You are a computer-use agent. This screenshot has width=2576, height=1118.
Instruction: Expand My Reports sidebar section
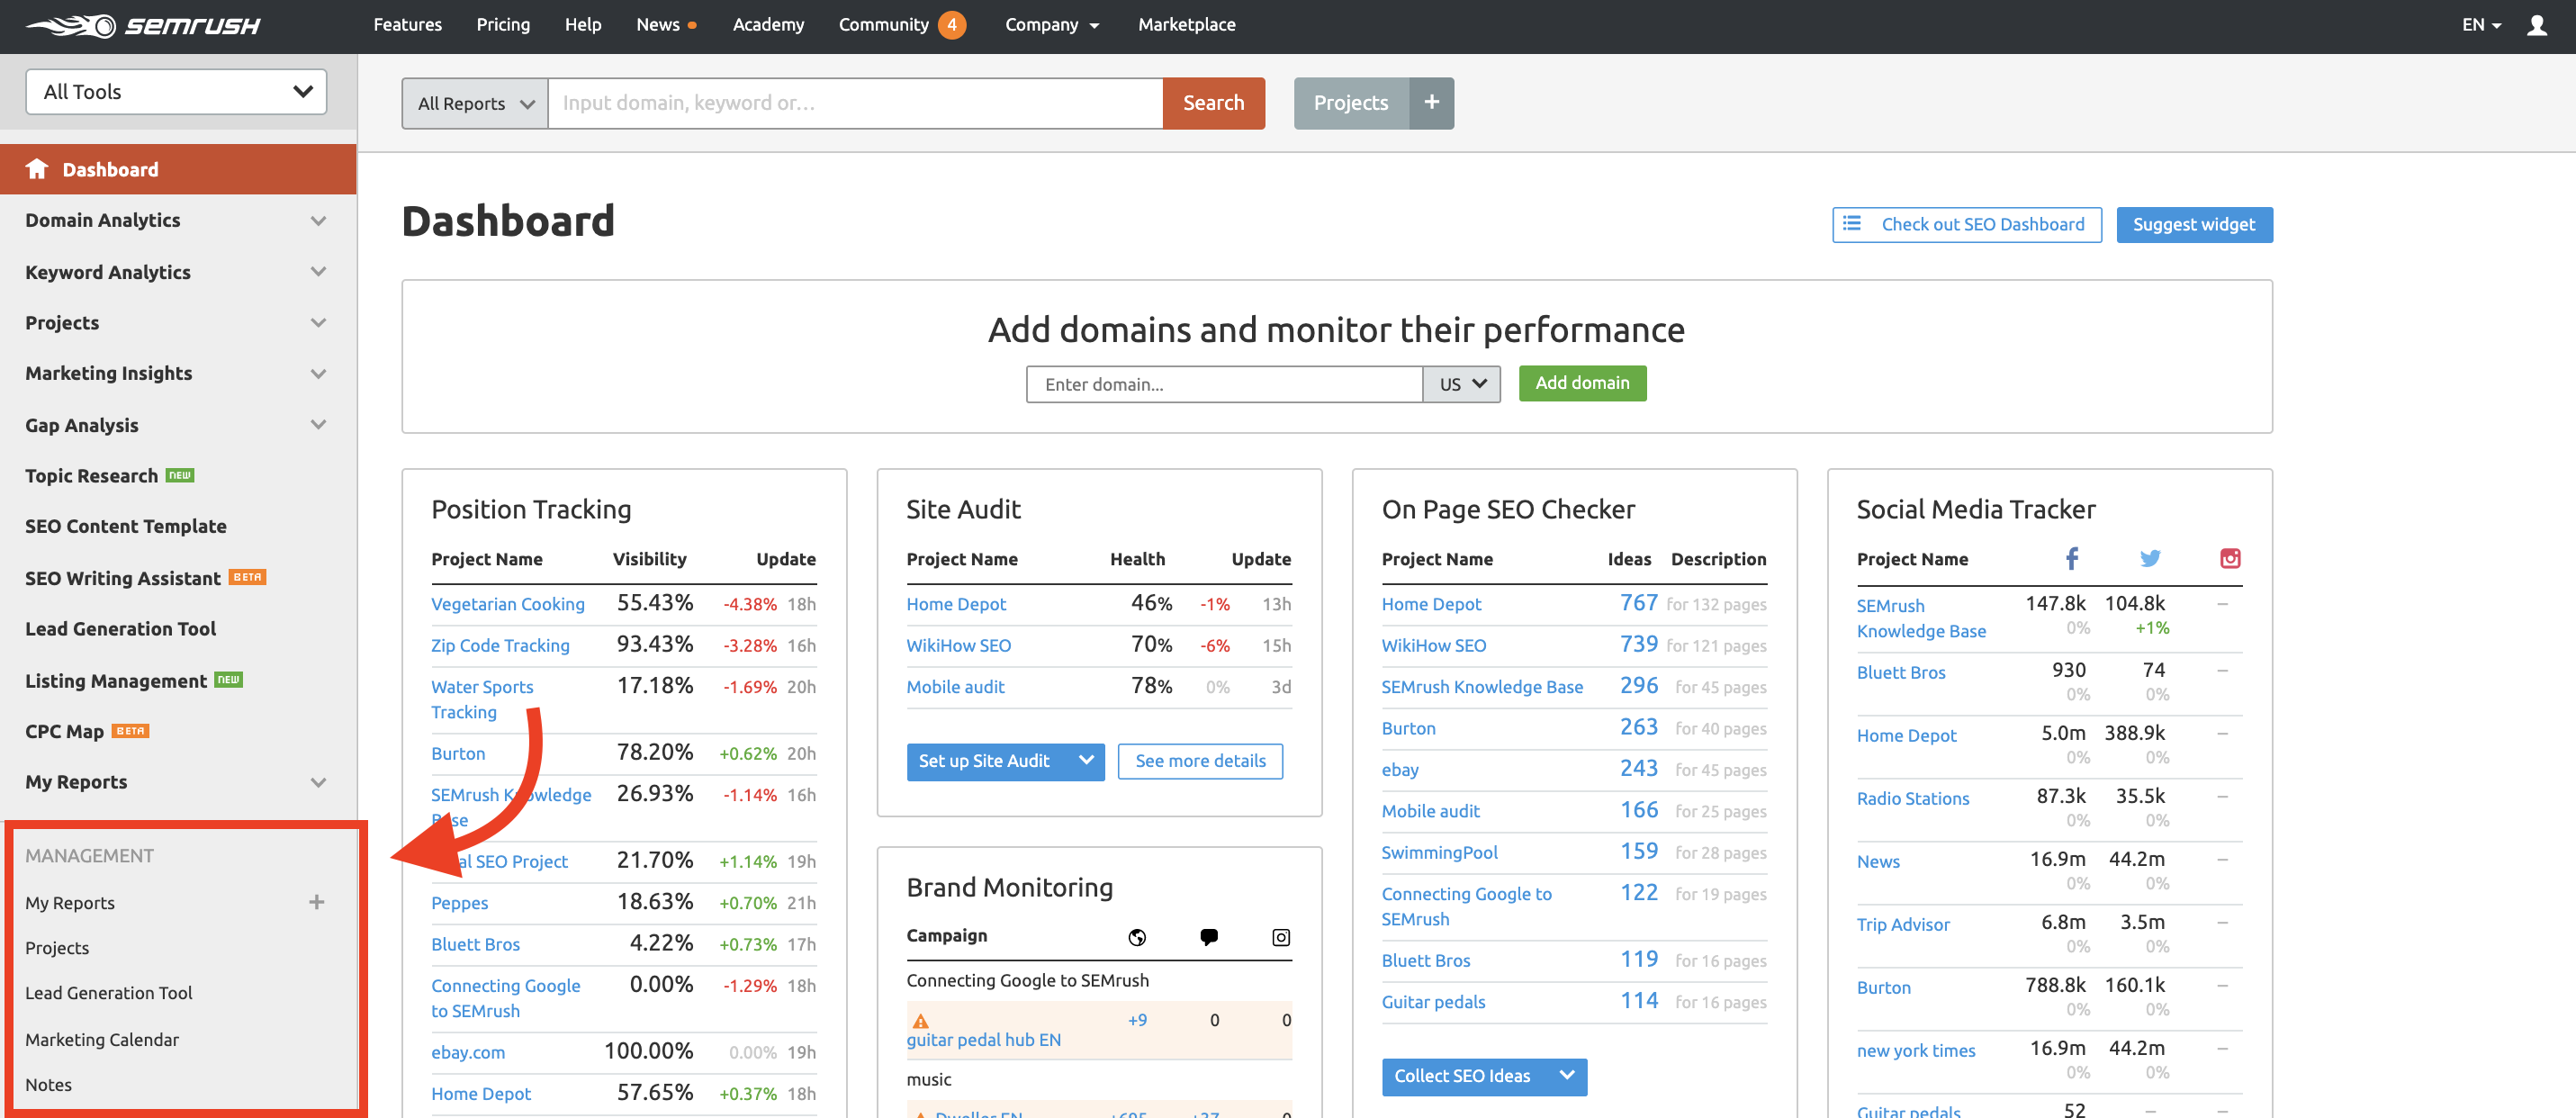pyautogui.click(x=318, y=783)
